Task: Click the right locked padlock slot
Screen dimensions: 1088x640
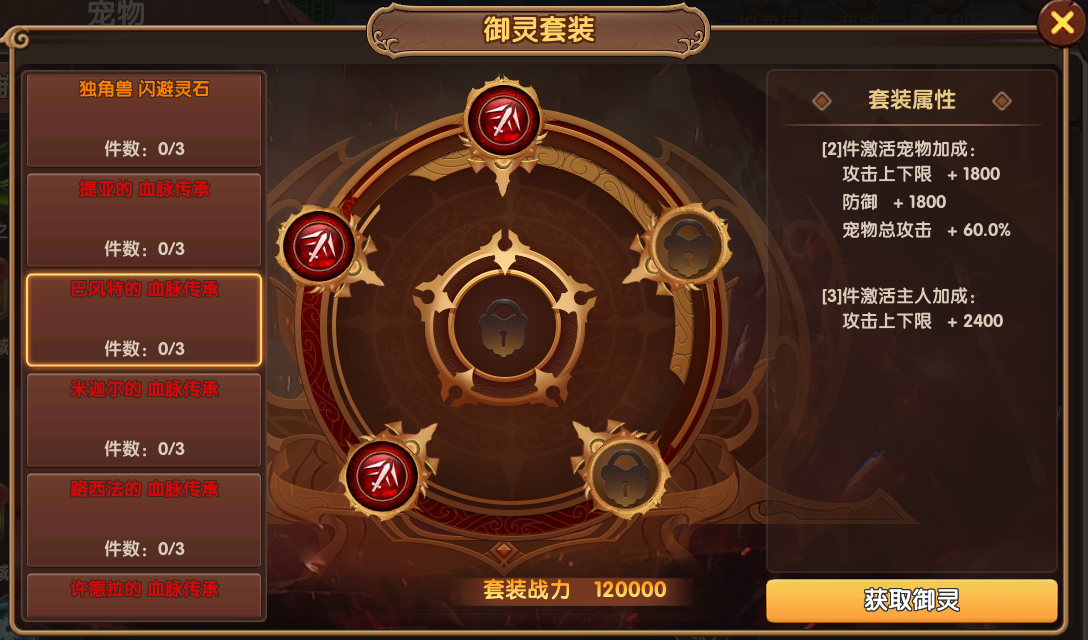Action: click(x=688, y=245)
